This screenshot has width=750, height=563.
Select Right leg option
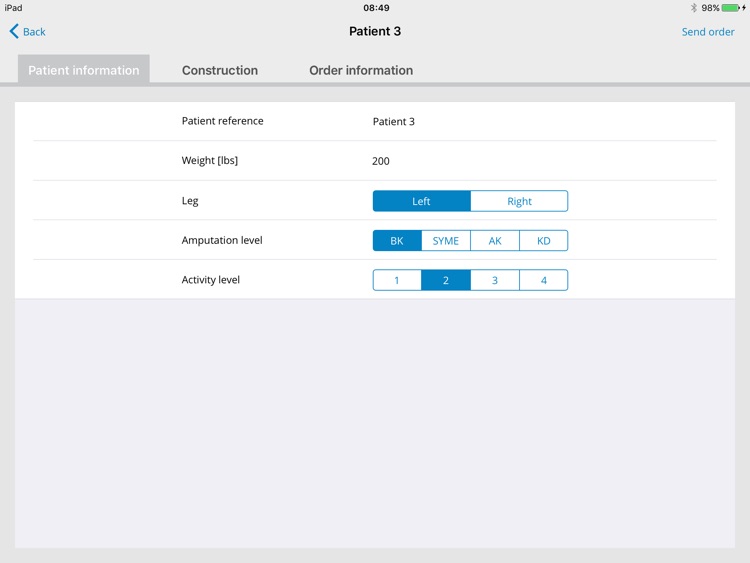(x=519, y=201)
